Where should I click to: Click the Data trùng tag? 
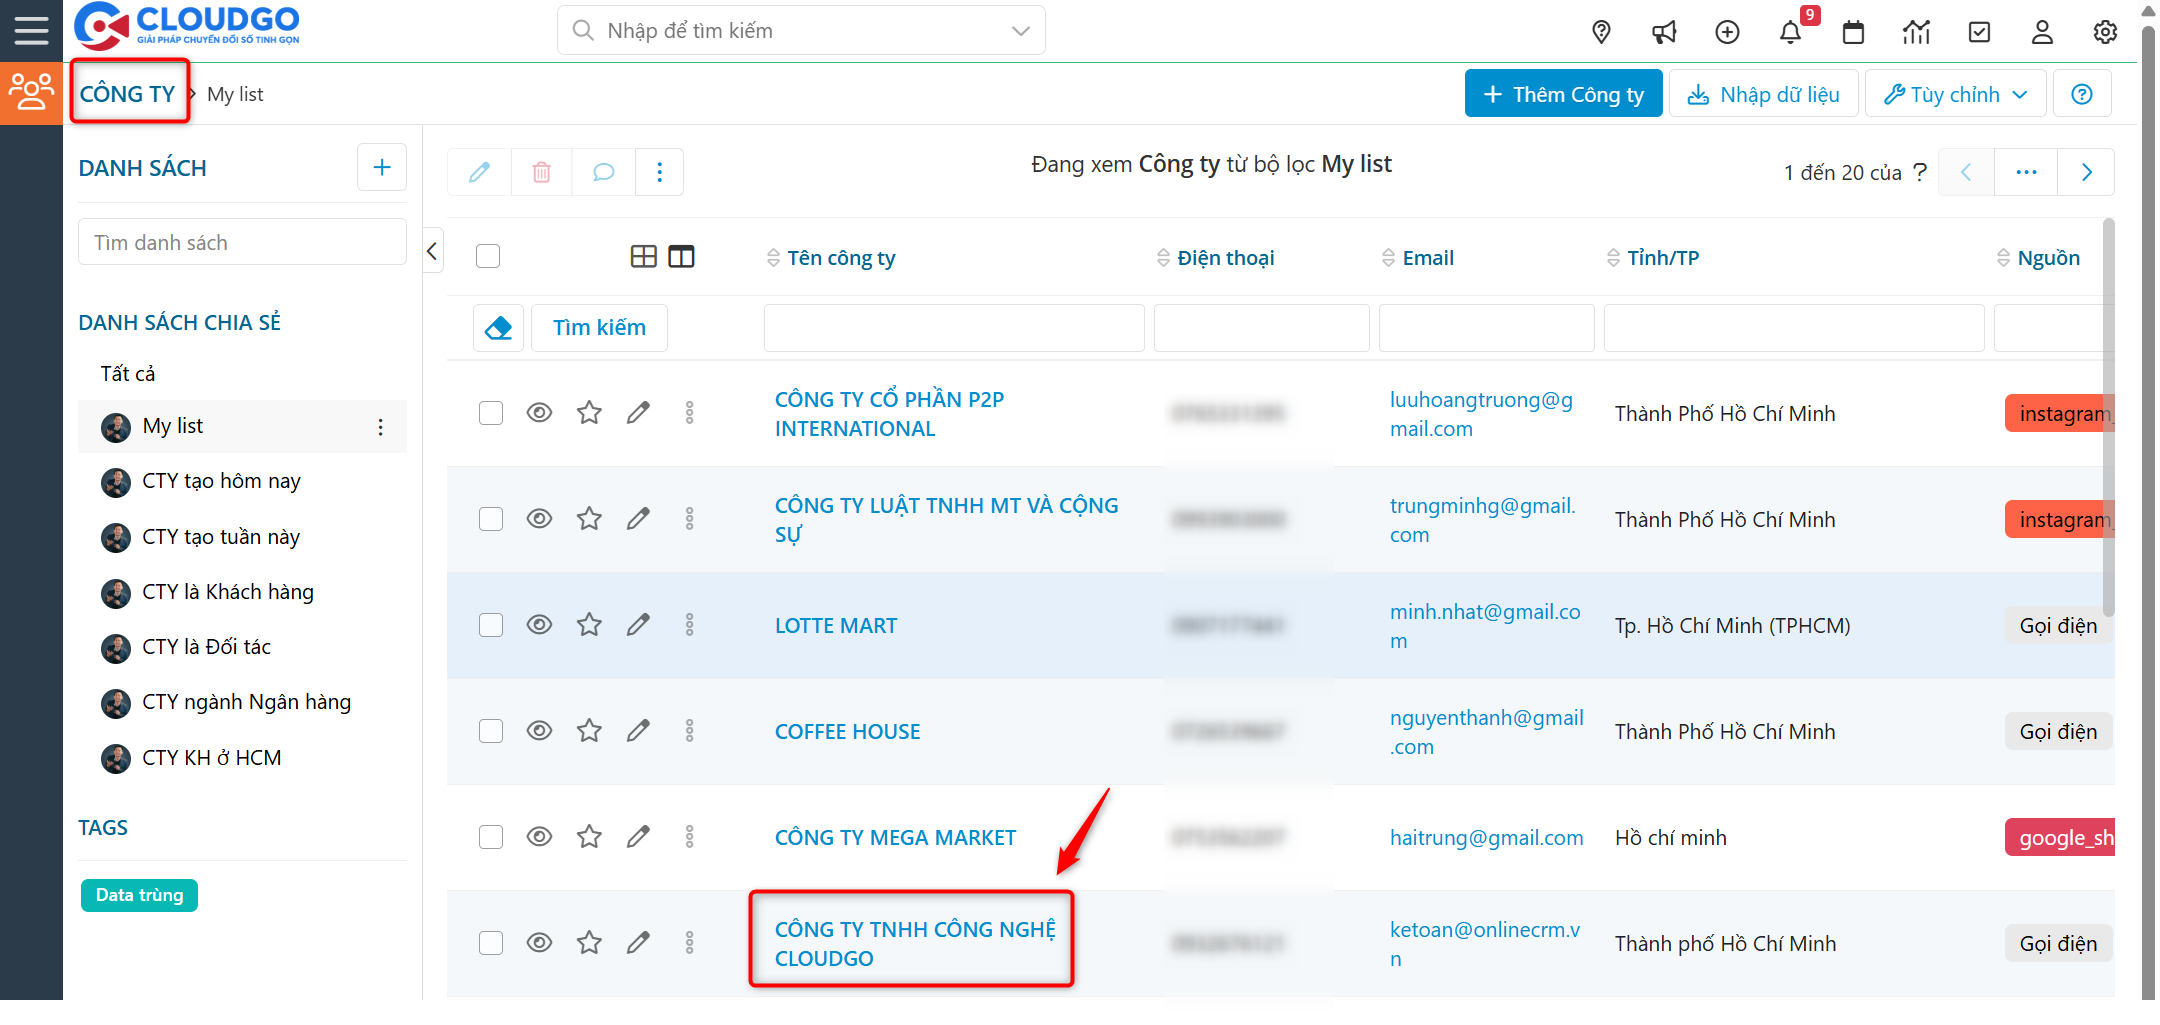pos(139,895)
